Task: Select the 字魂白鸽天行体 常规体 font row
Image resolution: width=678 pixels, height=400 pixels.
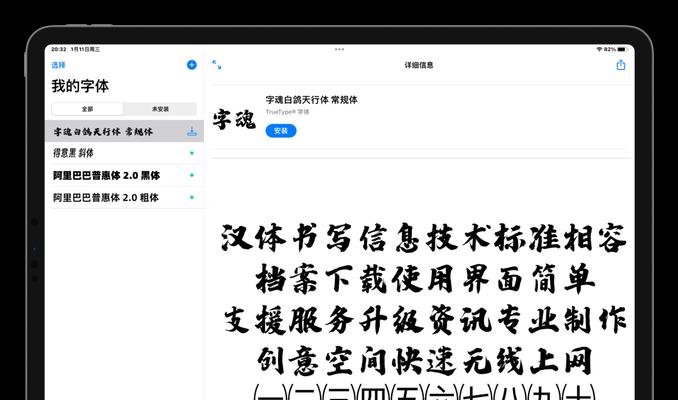Action: [x=124, y=131]
